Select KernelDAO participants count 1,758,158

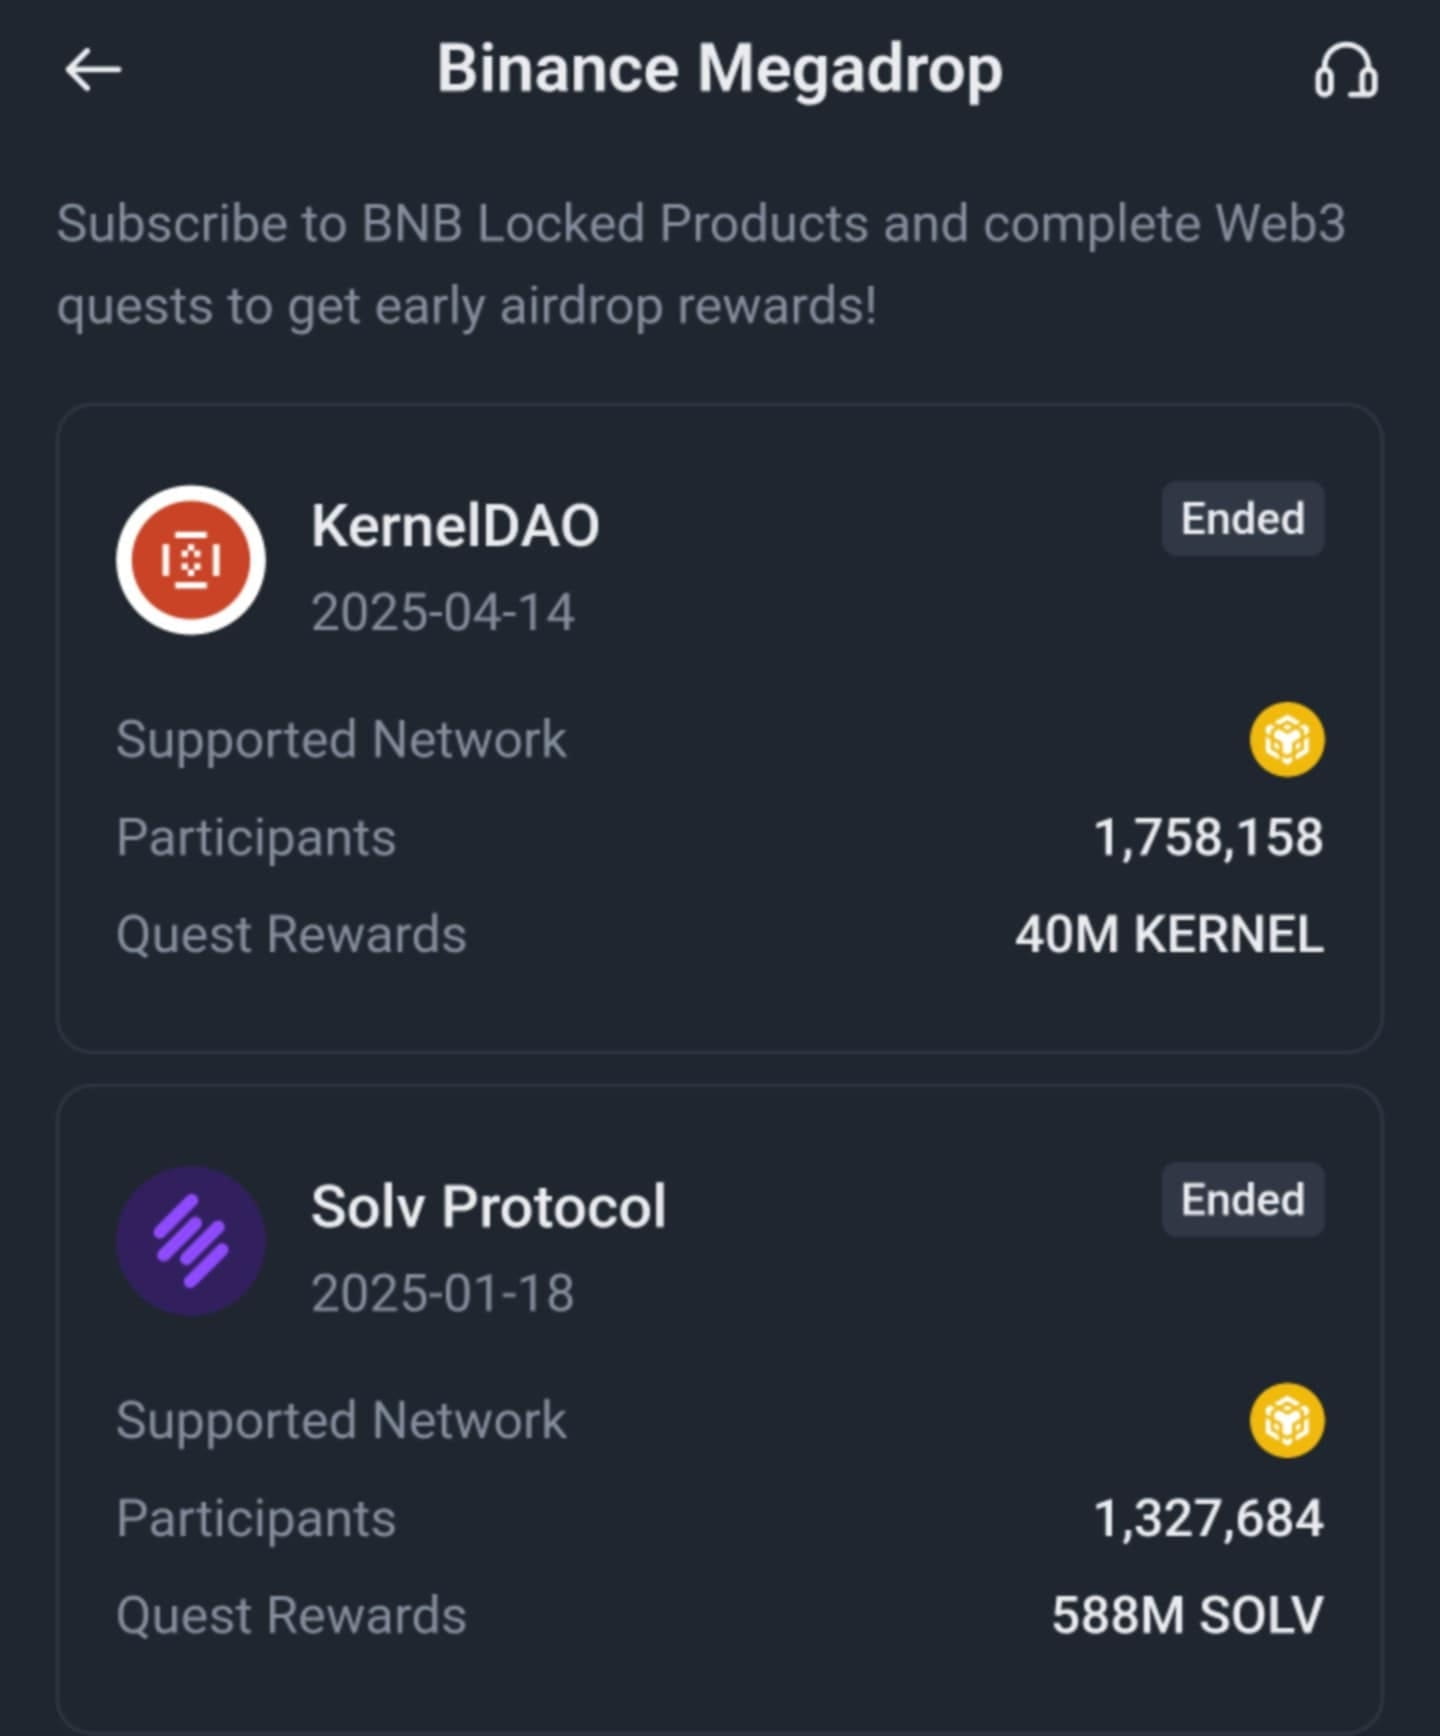point(1208,837)
